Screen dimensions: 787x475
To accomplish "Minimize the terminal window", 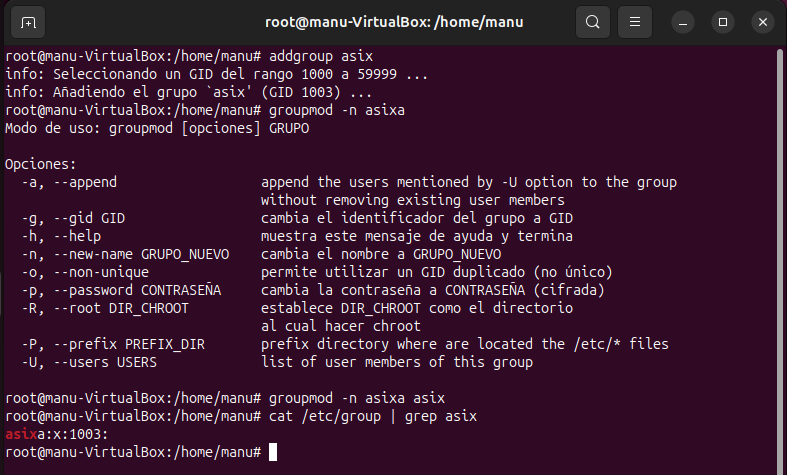I will click(685, 21).
